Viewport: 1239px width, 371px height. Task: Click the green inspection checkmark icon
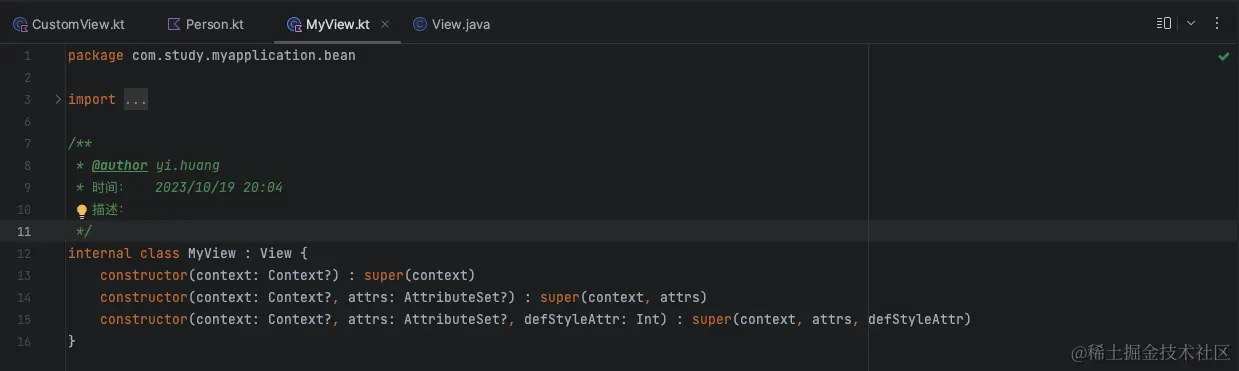(x=1223, y=57)
